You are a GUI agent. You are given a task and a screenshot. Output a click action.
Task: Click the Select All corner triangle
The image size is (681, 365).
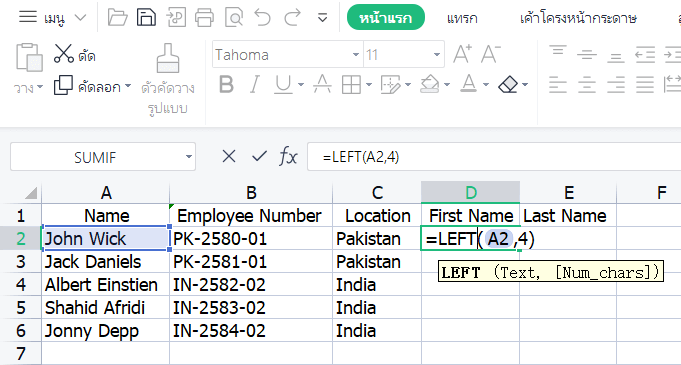(x=30, y=192)
